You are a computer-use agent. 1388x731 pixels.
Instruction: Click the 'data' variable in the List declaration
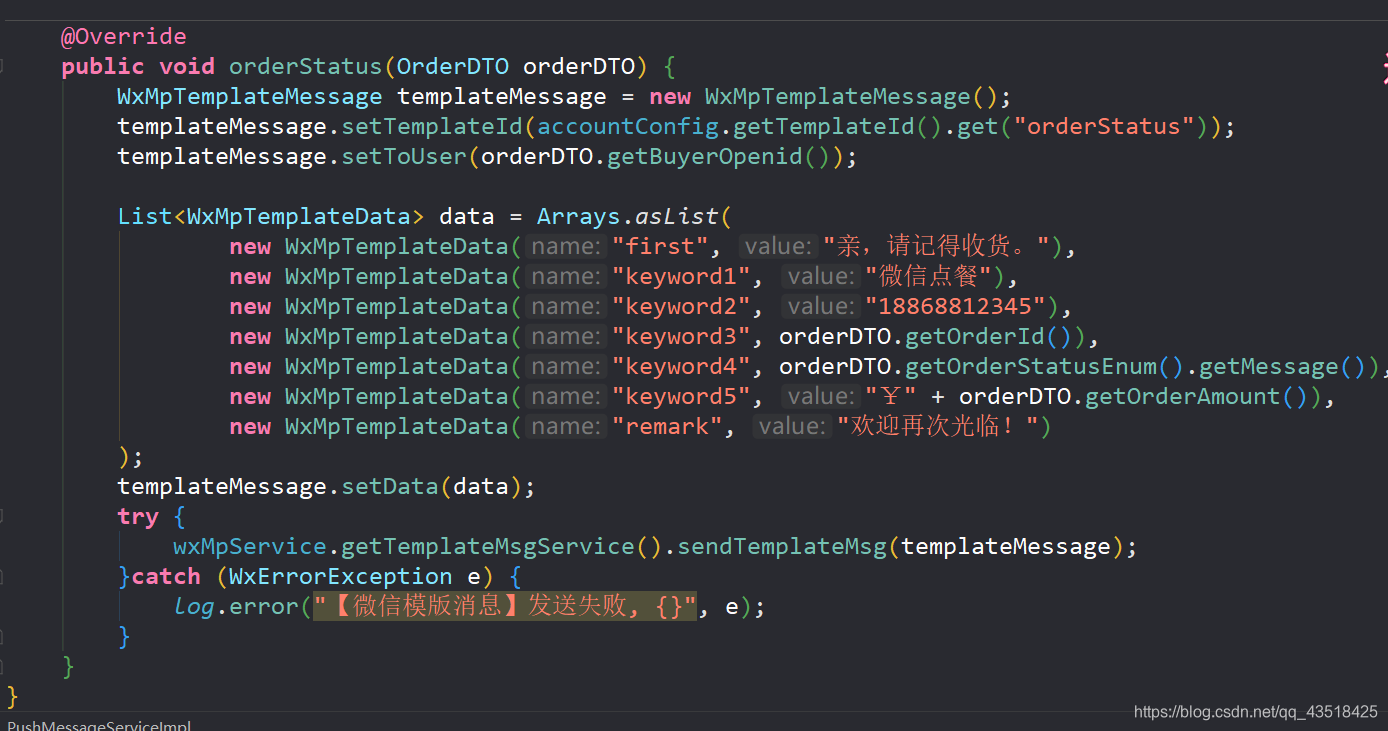(467, 217)
